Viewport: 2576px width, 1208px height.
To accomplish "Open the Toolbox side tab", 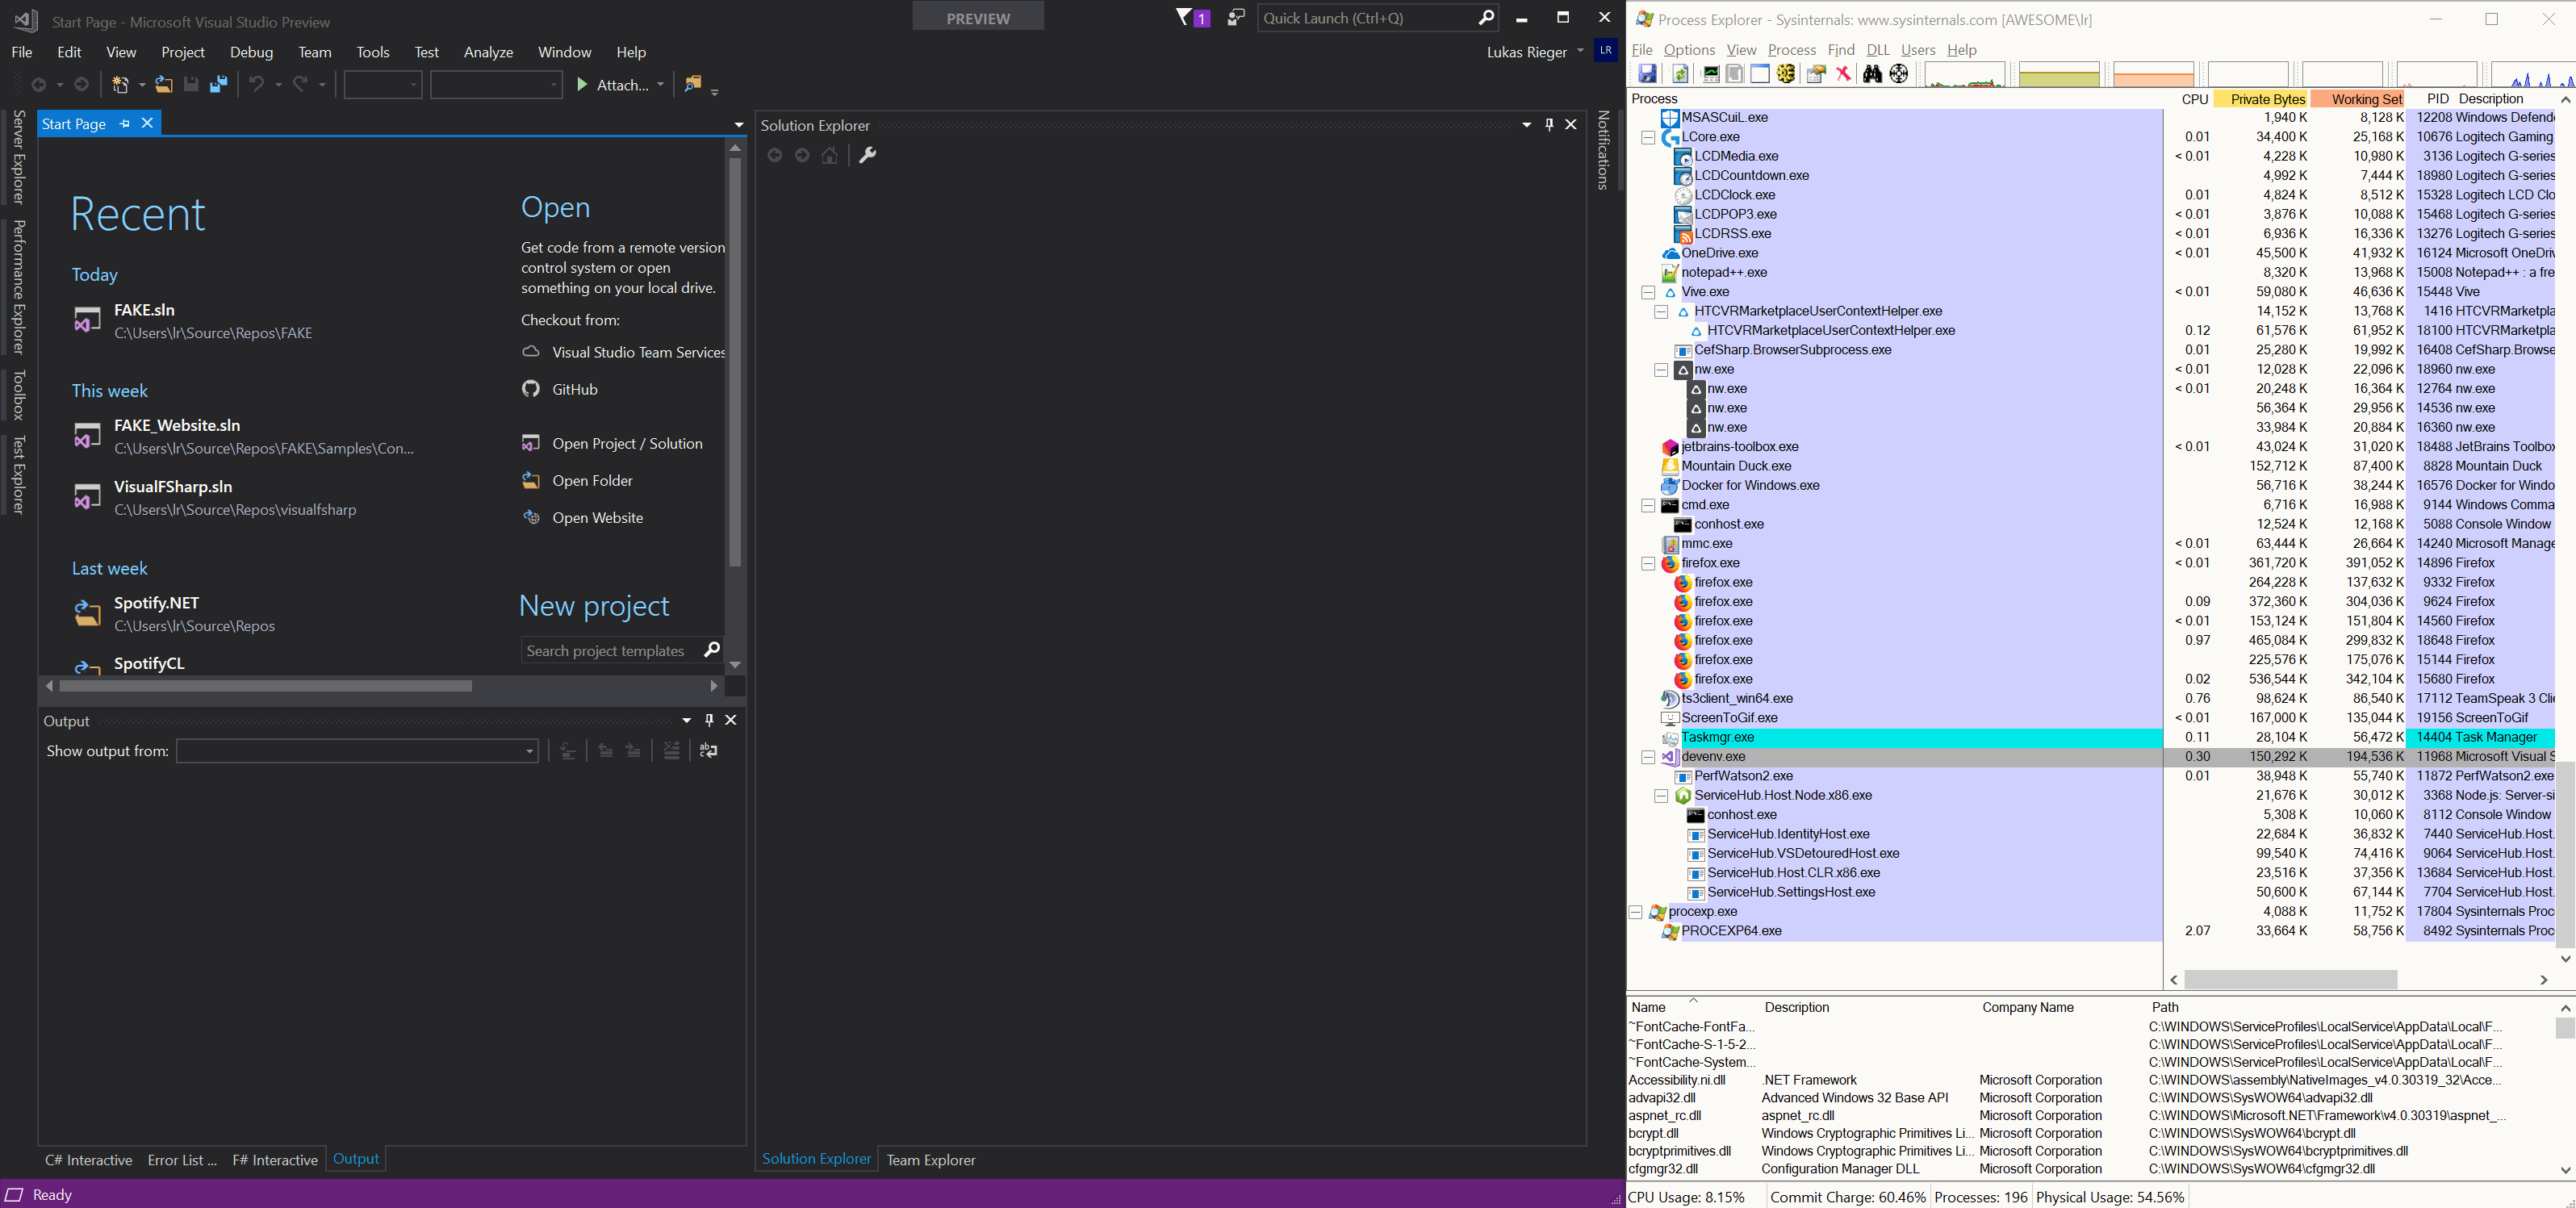I will (19, 395).
